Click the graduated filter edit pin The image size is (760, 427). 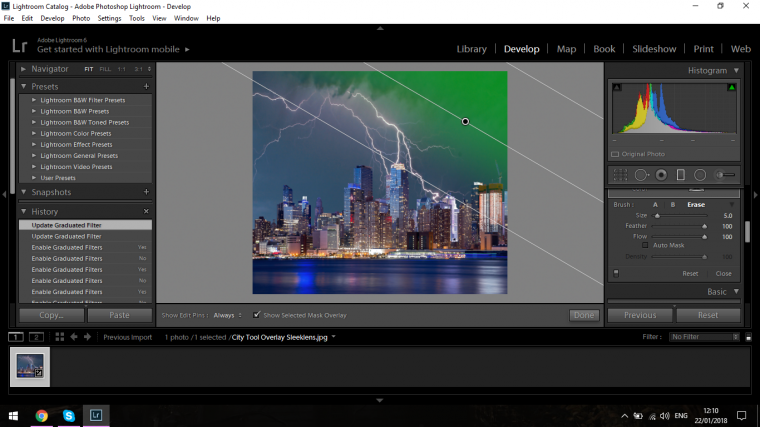(x=465, y=122)
